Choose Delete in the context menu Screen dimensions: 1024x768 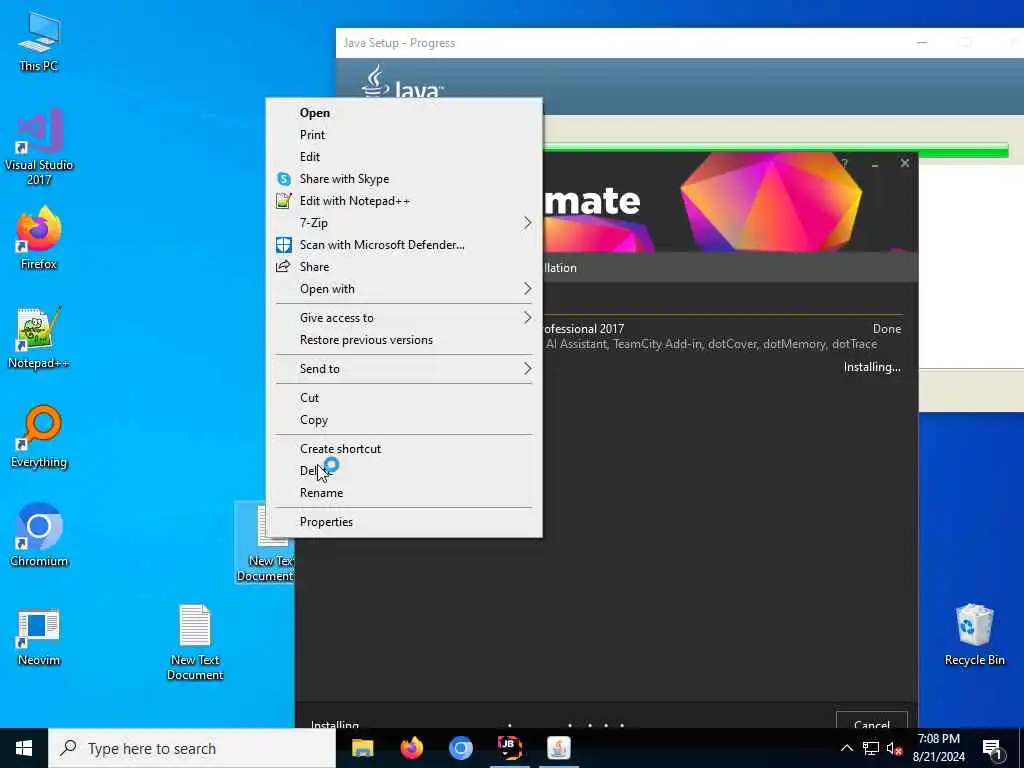pos(404,471)
